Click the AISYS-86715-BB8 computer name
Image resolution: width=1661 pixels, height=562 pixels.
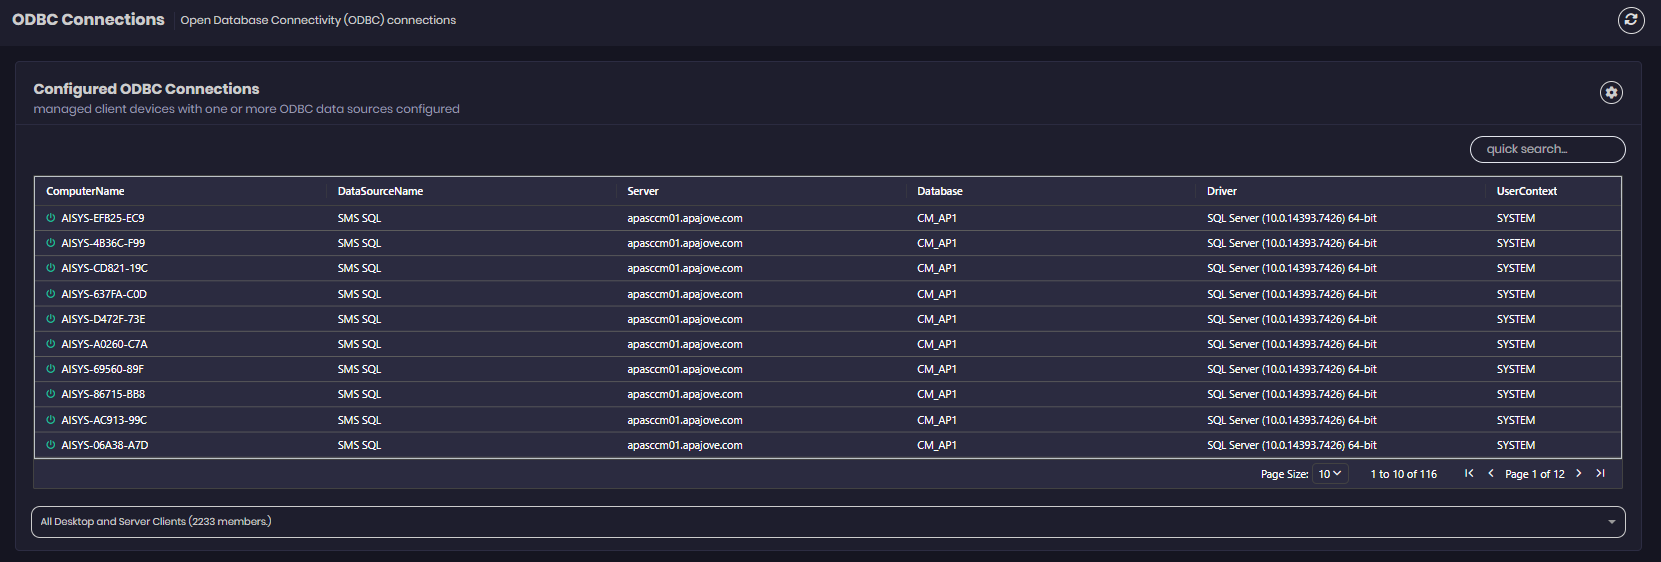point(103,394)
